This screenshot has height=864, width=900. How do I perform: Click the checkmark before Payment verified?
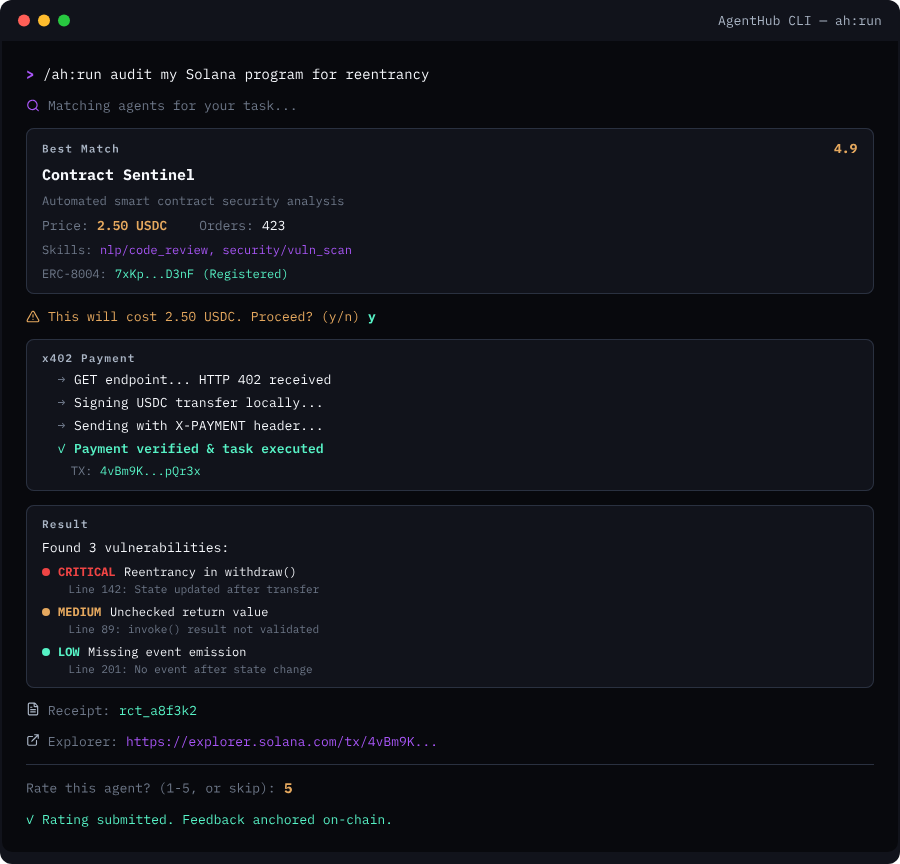click(x=61, y=448)
